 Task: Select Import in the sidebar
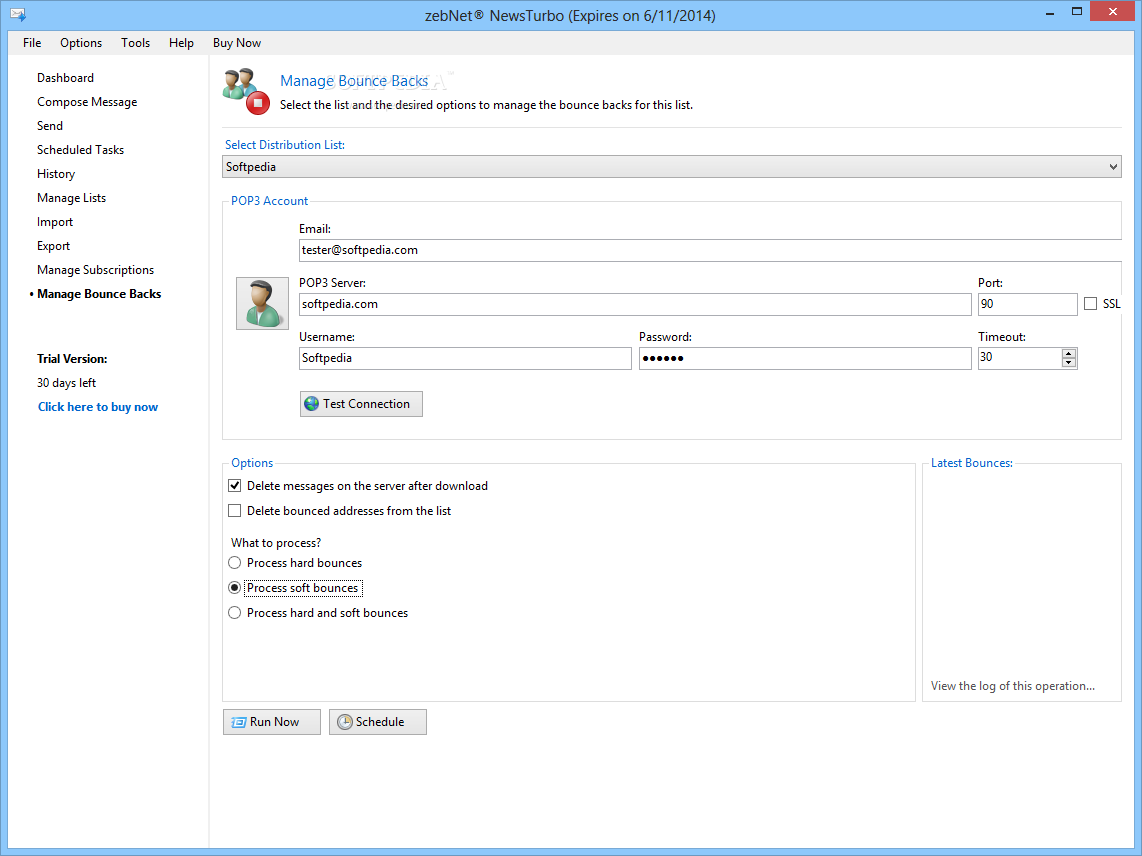(55, 222)
